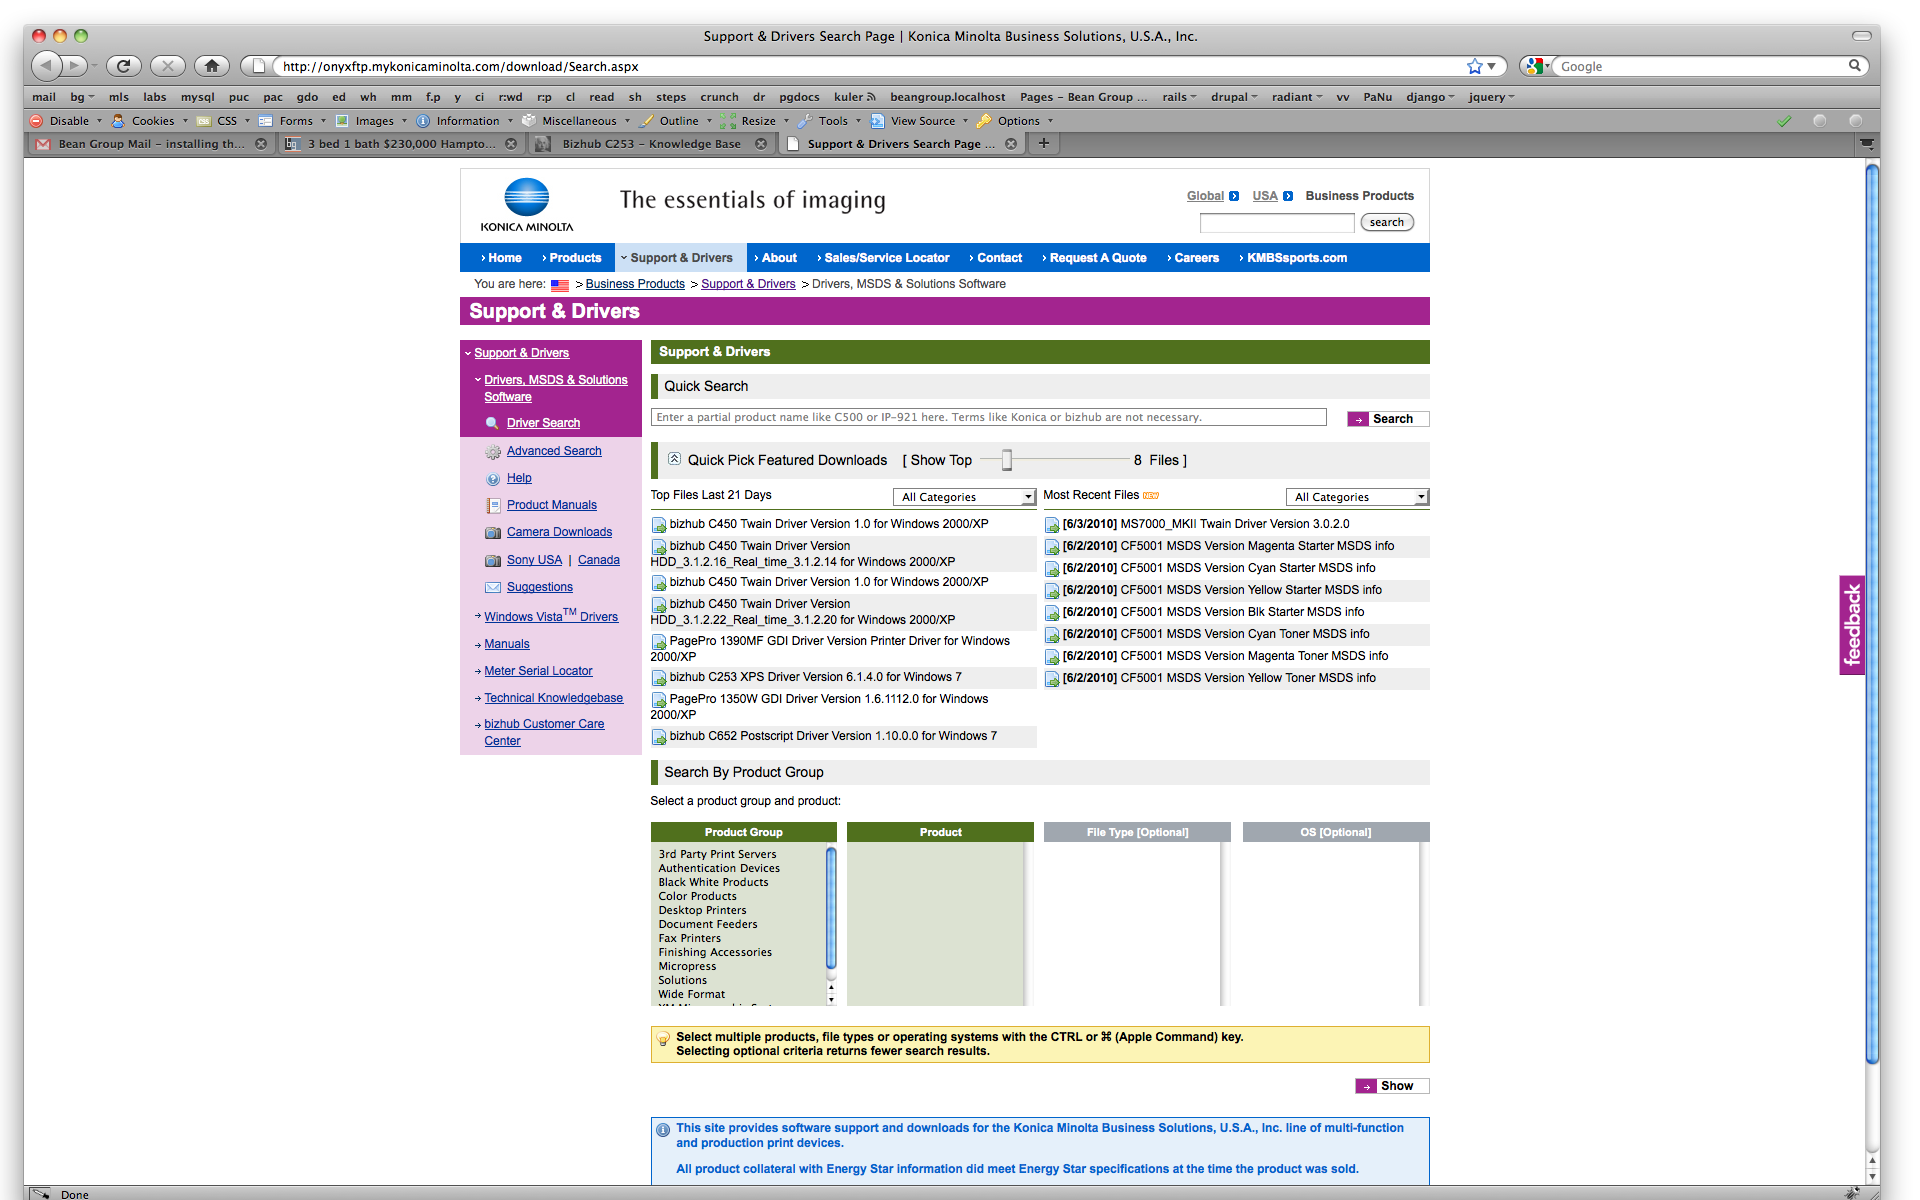Open the Information developer toolbar menu
The height and width of the screenshot is (1200, 1920).
pyautogui.click(x=465, y=121)
